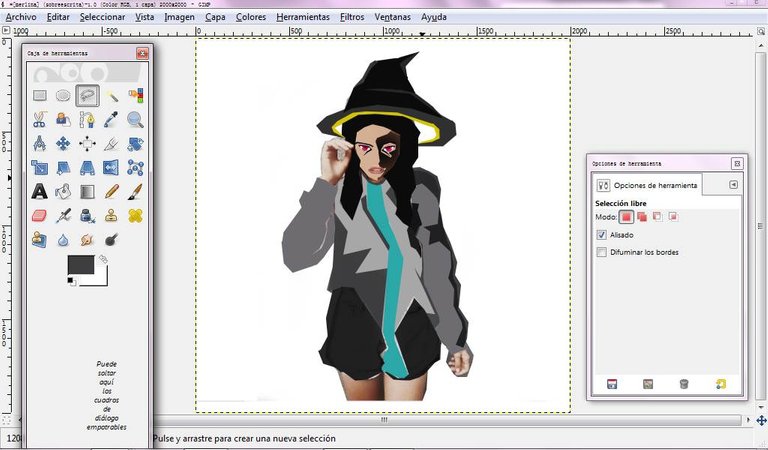Choose Subtract from selection mode

[x=658, y=217]
